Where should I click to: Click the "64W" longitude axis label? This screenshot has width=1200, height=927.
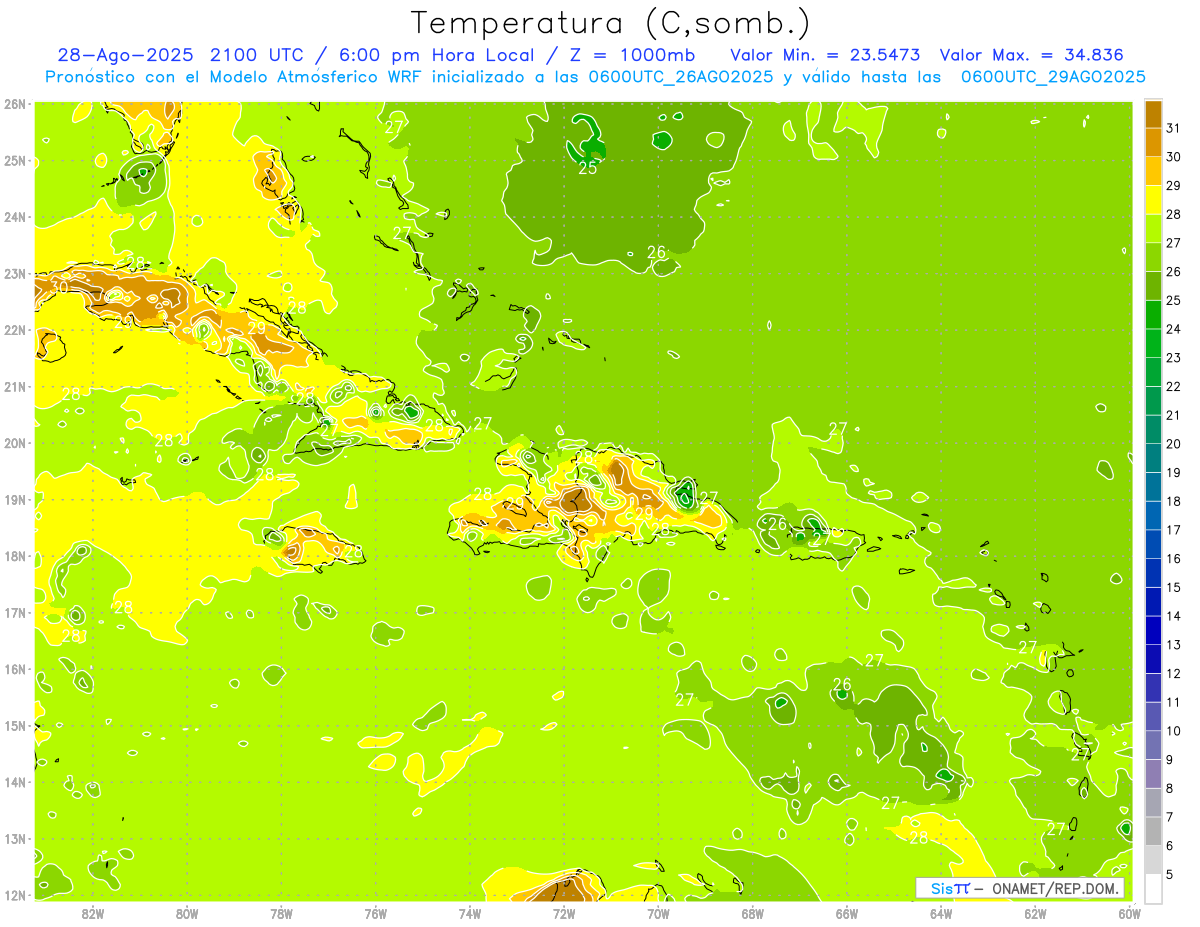(x=941, y=913)
